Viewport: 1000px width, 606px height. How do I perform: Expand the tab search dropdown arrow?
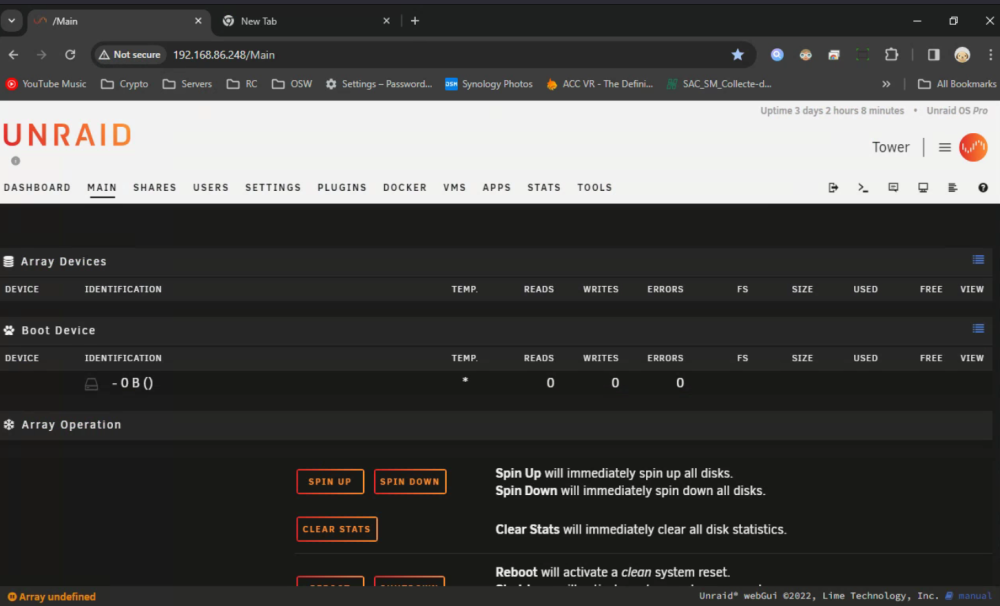[11, 20]
